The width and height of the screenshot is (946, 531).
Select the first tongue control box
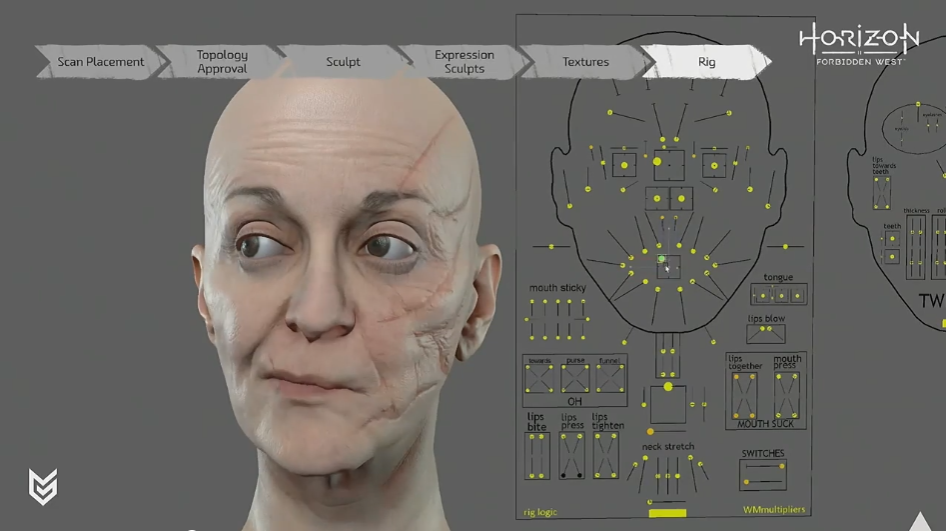point(763,296)
